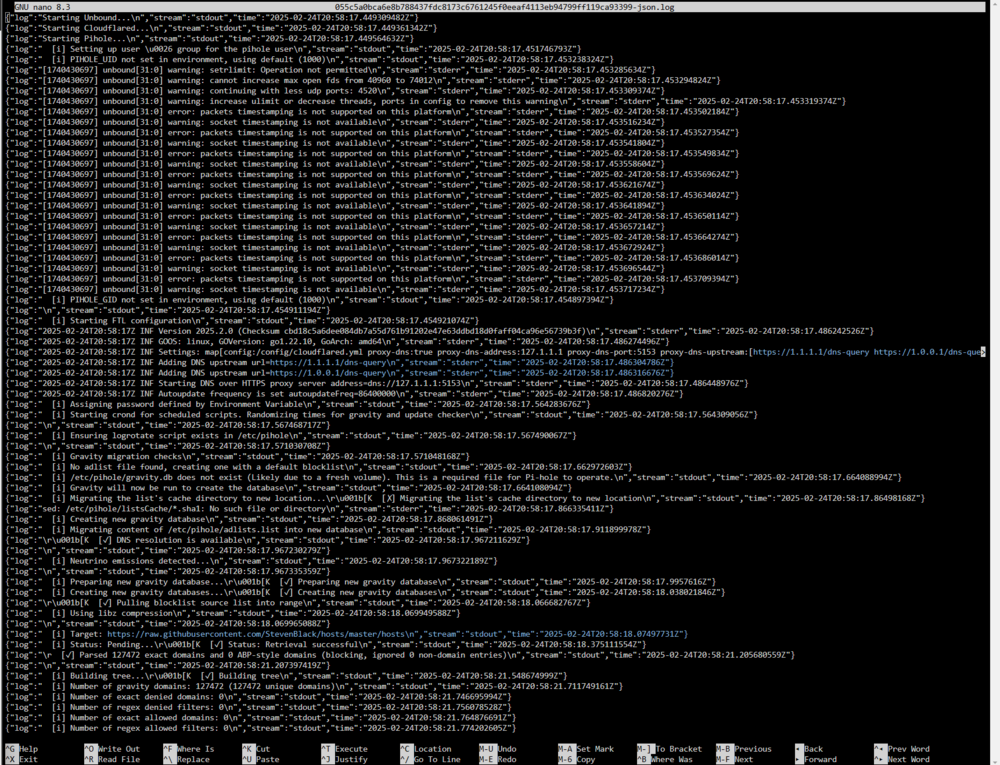Click the ^U Paste shortcut

(x=259, y=759)
